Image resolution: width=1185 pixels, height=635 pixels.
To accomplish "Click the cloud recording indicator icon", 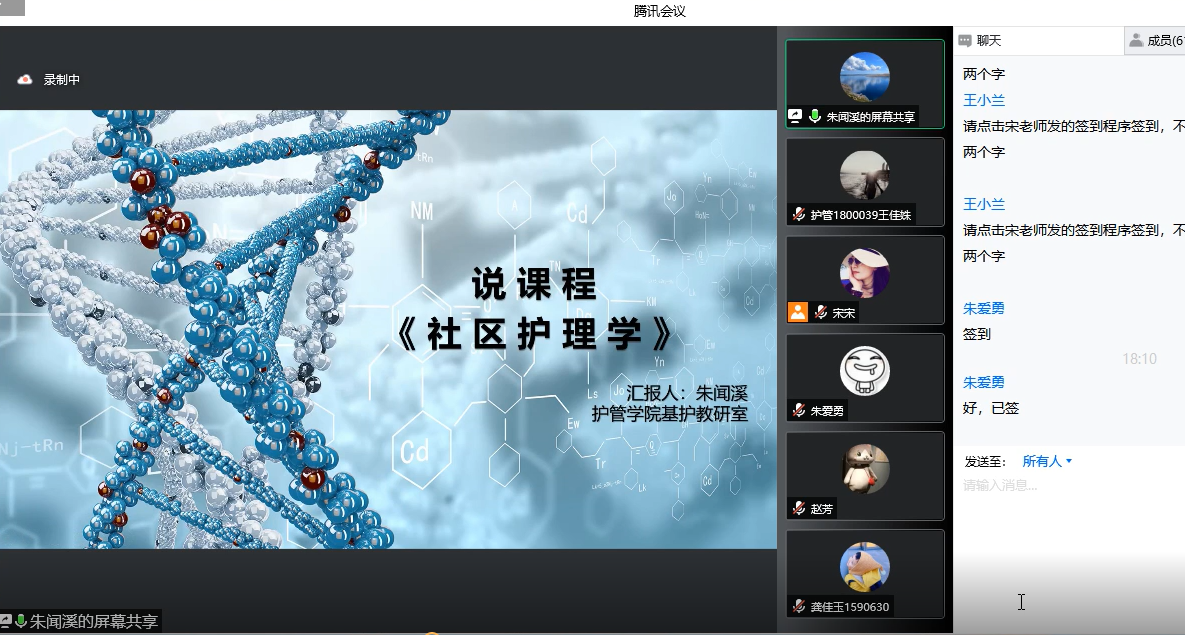I will pyautogui.click(x=25, y=80).
